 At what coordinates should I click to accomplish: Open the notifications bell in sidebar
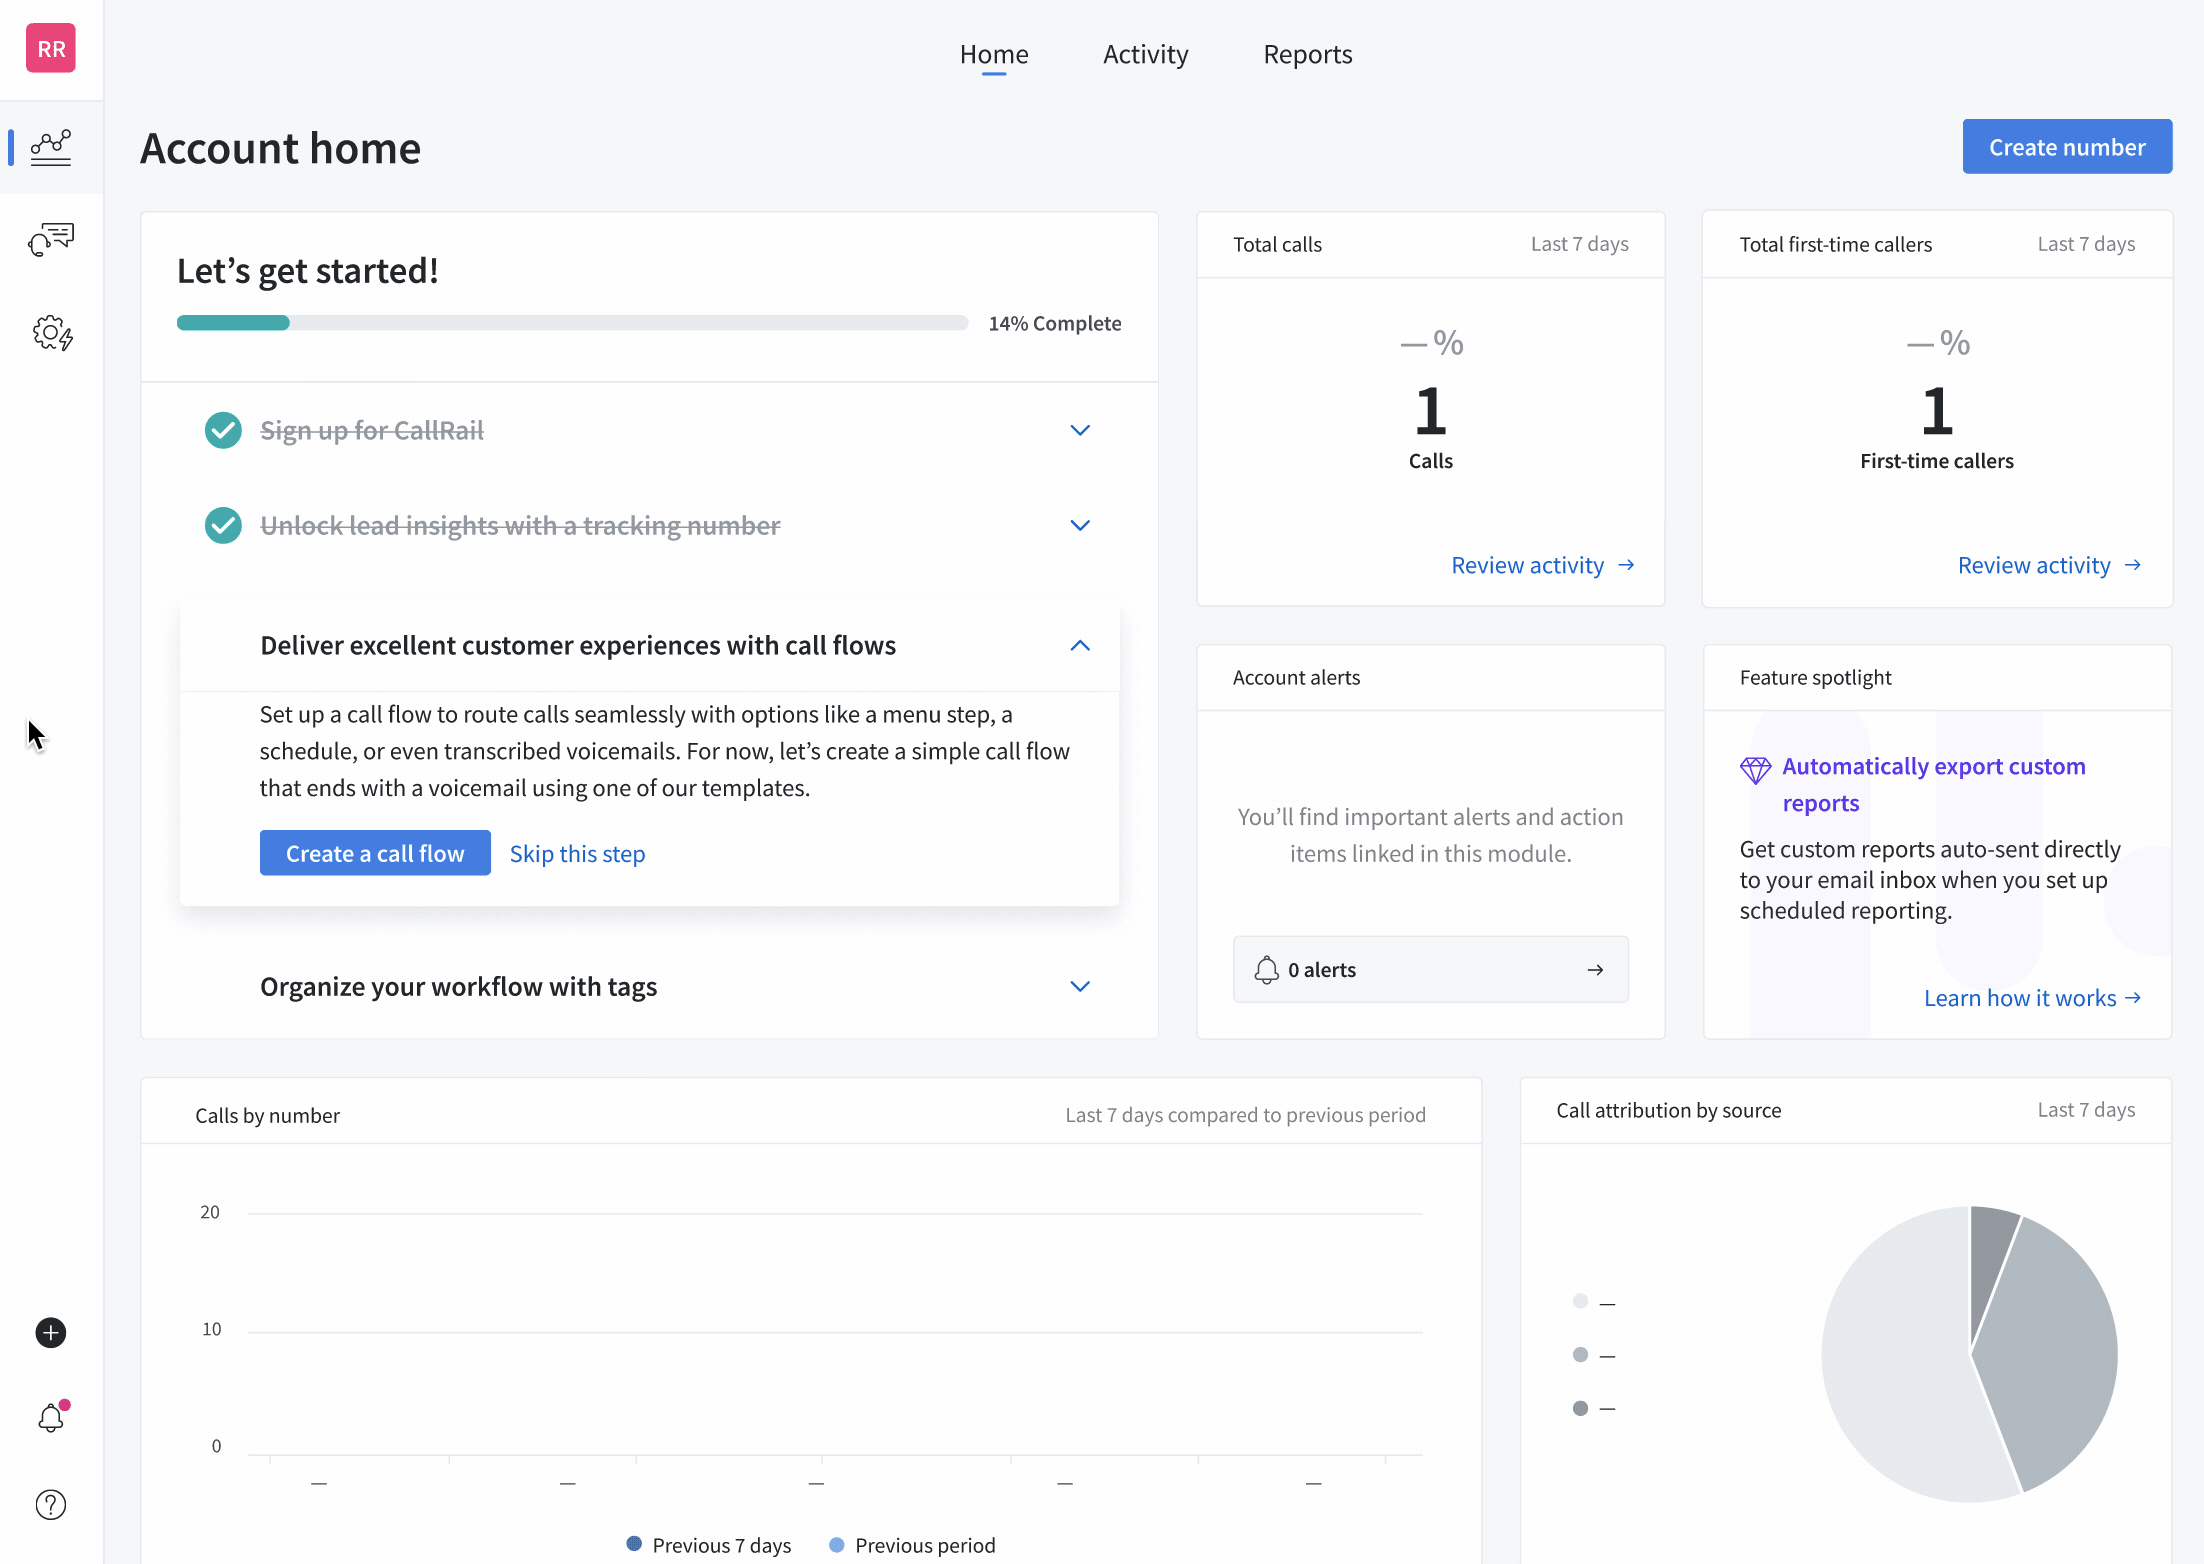[51, 1417]
